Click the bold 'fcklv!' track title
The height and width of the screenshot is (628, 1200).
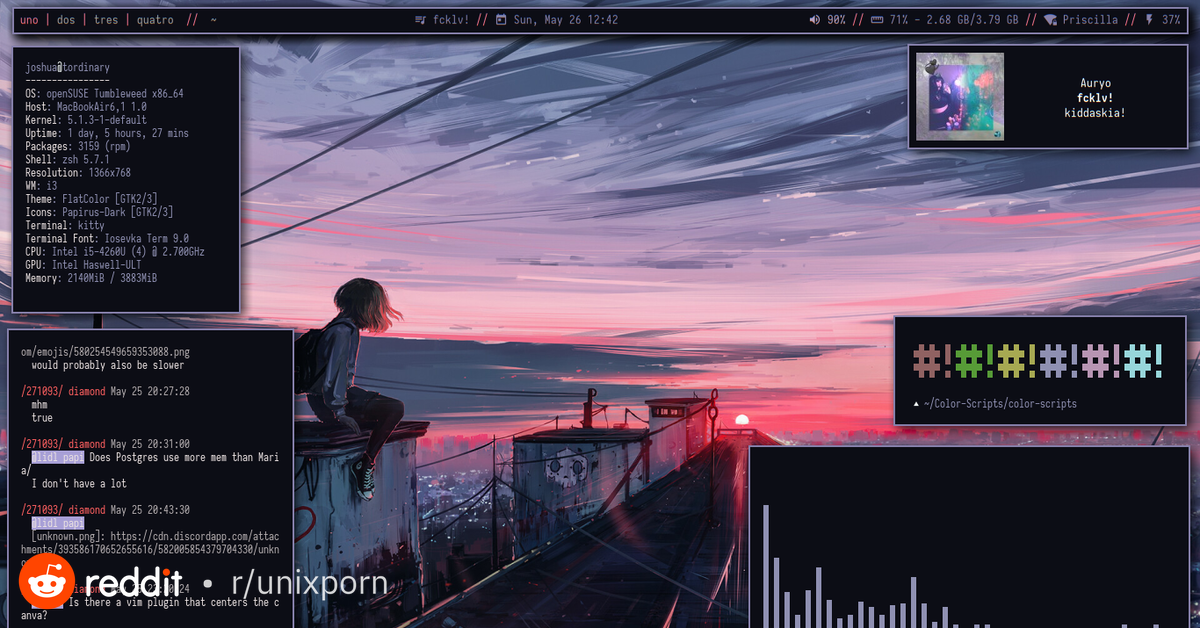click(x=1095, y=98)
